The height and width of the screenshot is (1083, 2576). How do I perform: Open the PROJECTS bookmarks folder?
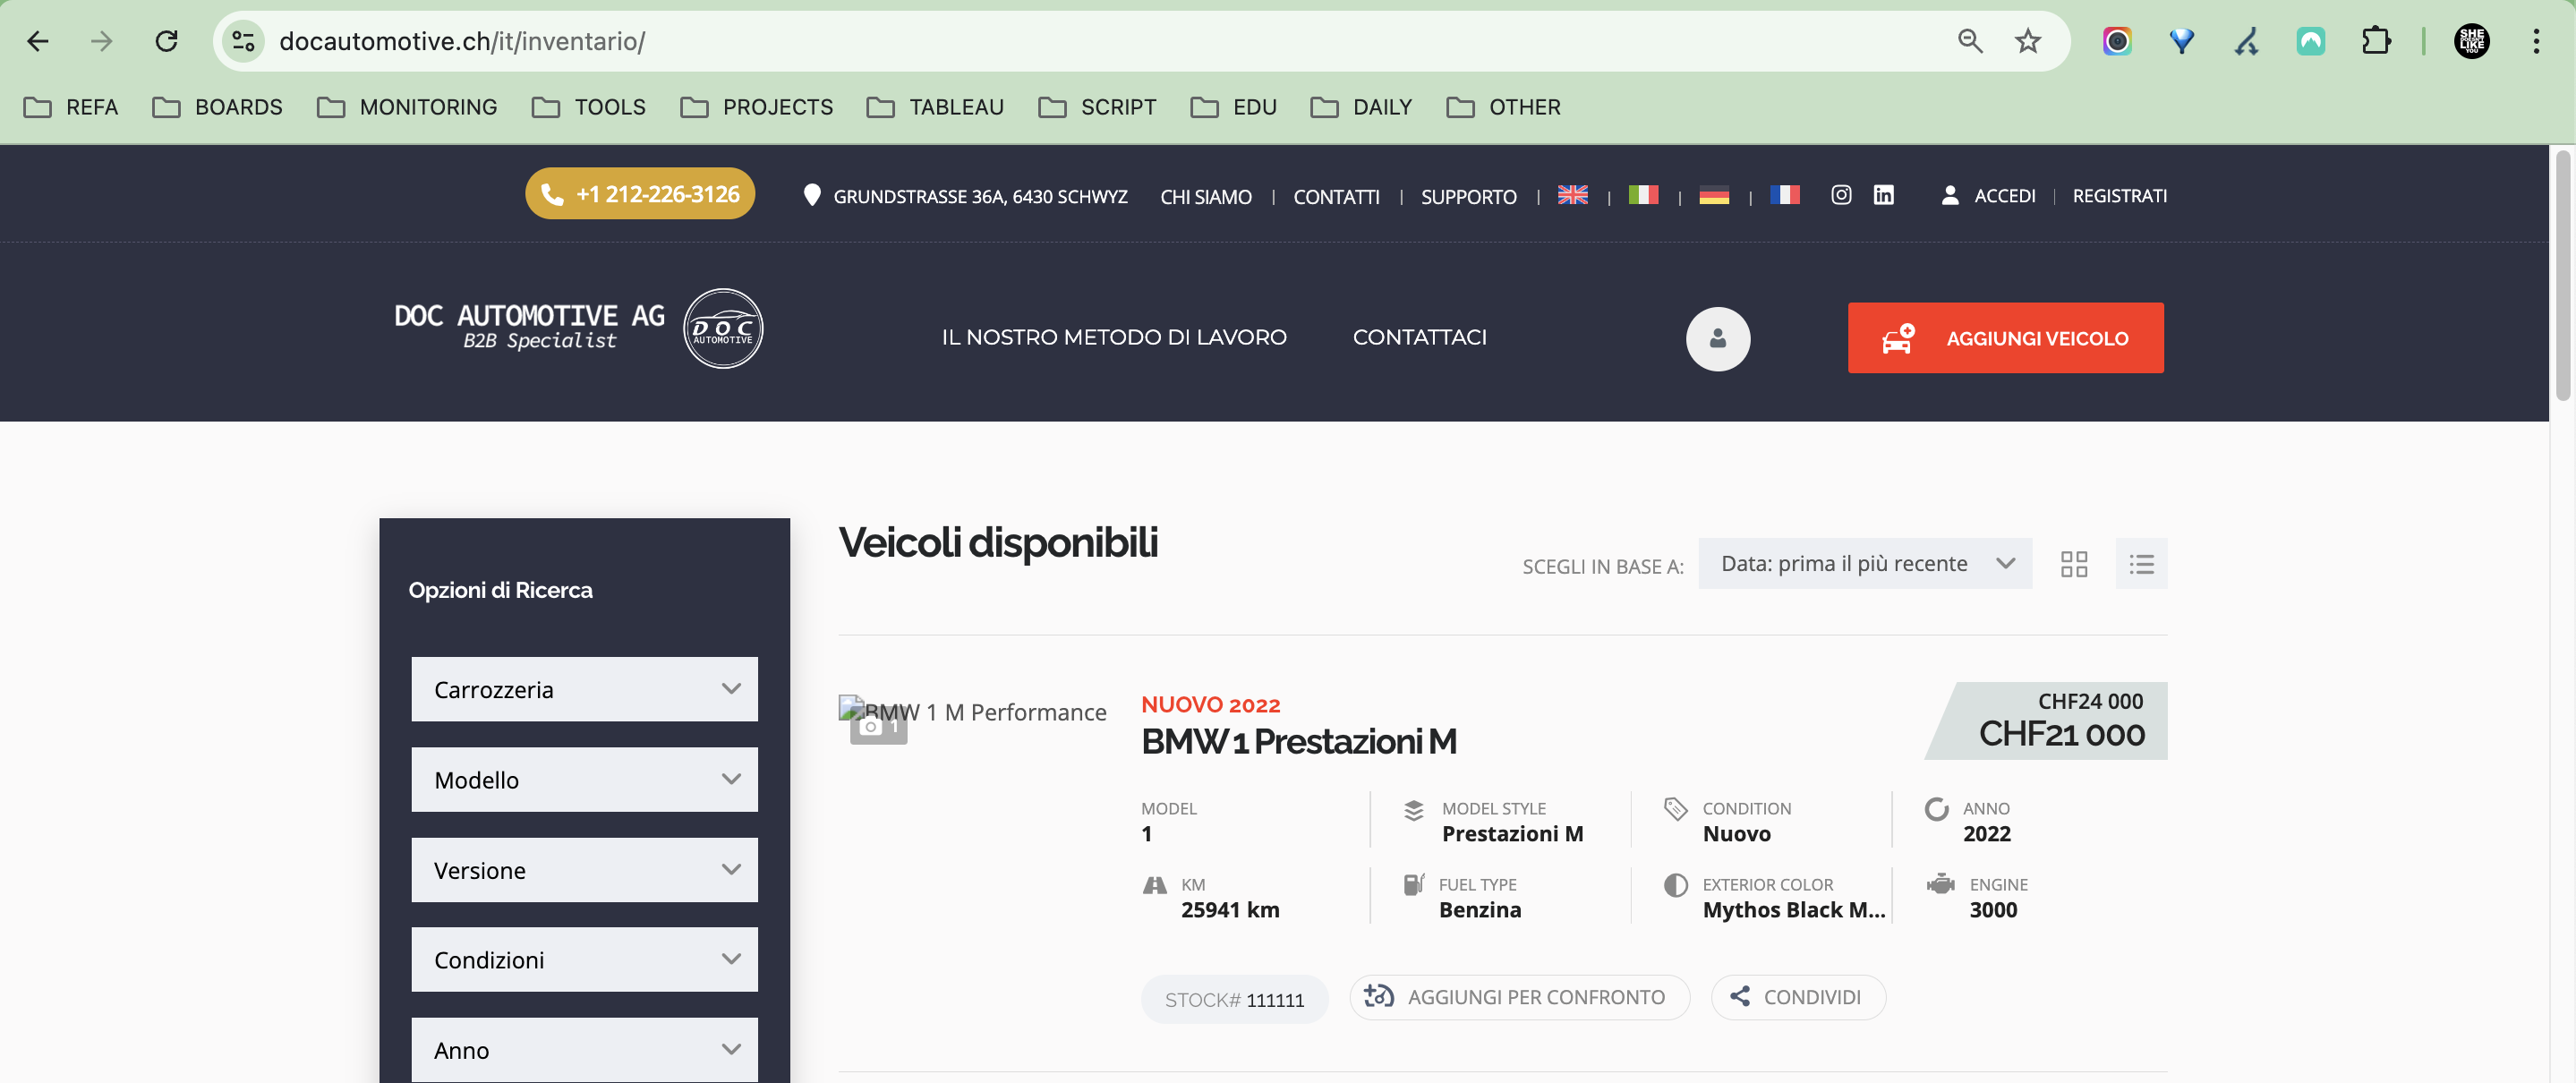(757, 107)
